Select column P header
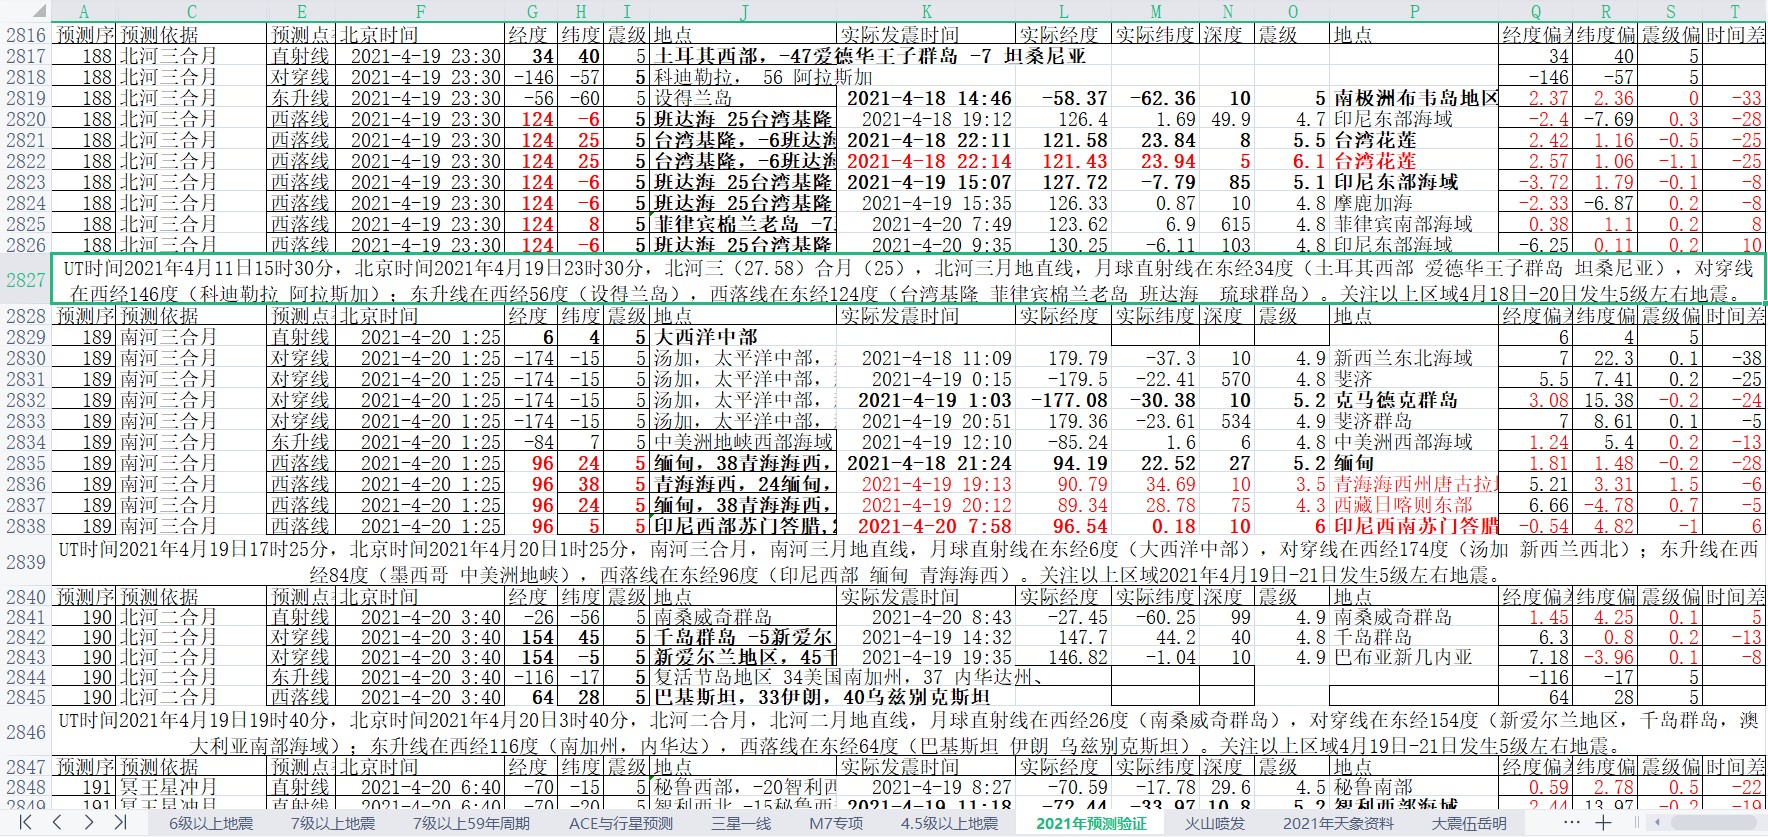The height and width of the screenshot is (837, 1768). 1414,12
